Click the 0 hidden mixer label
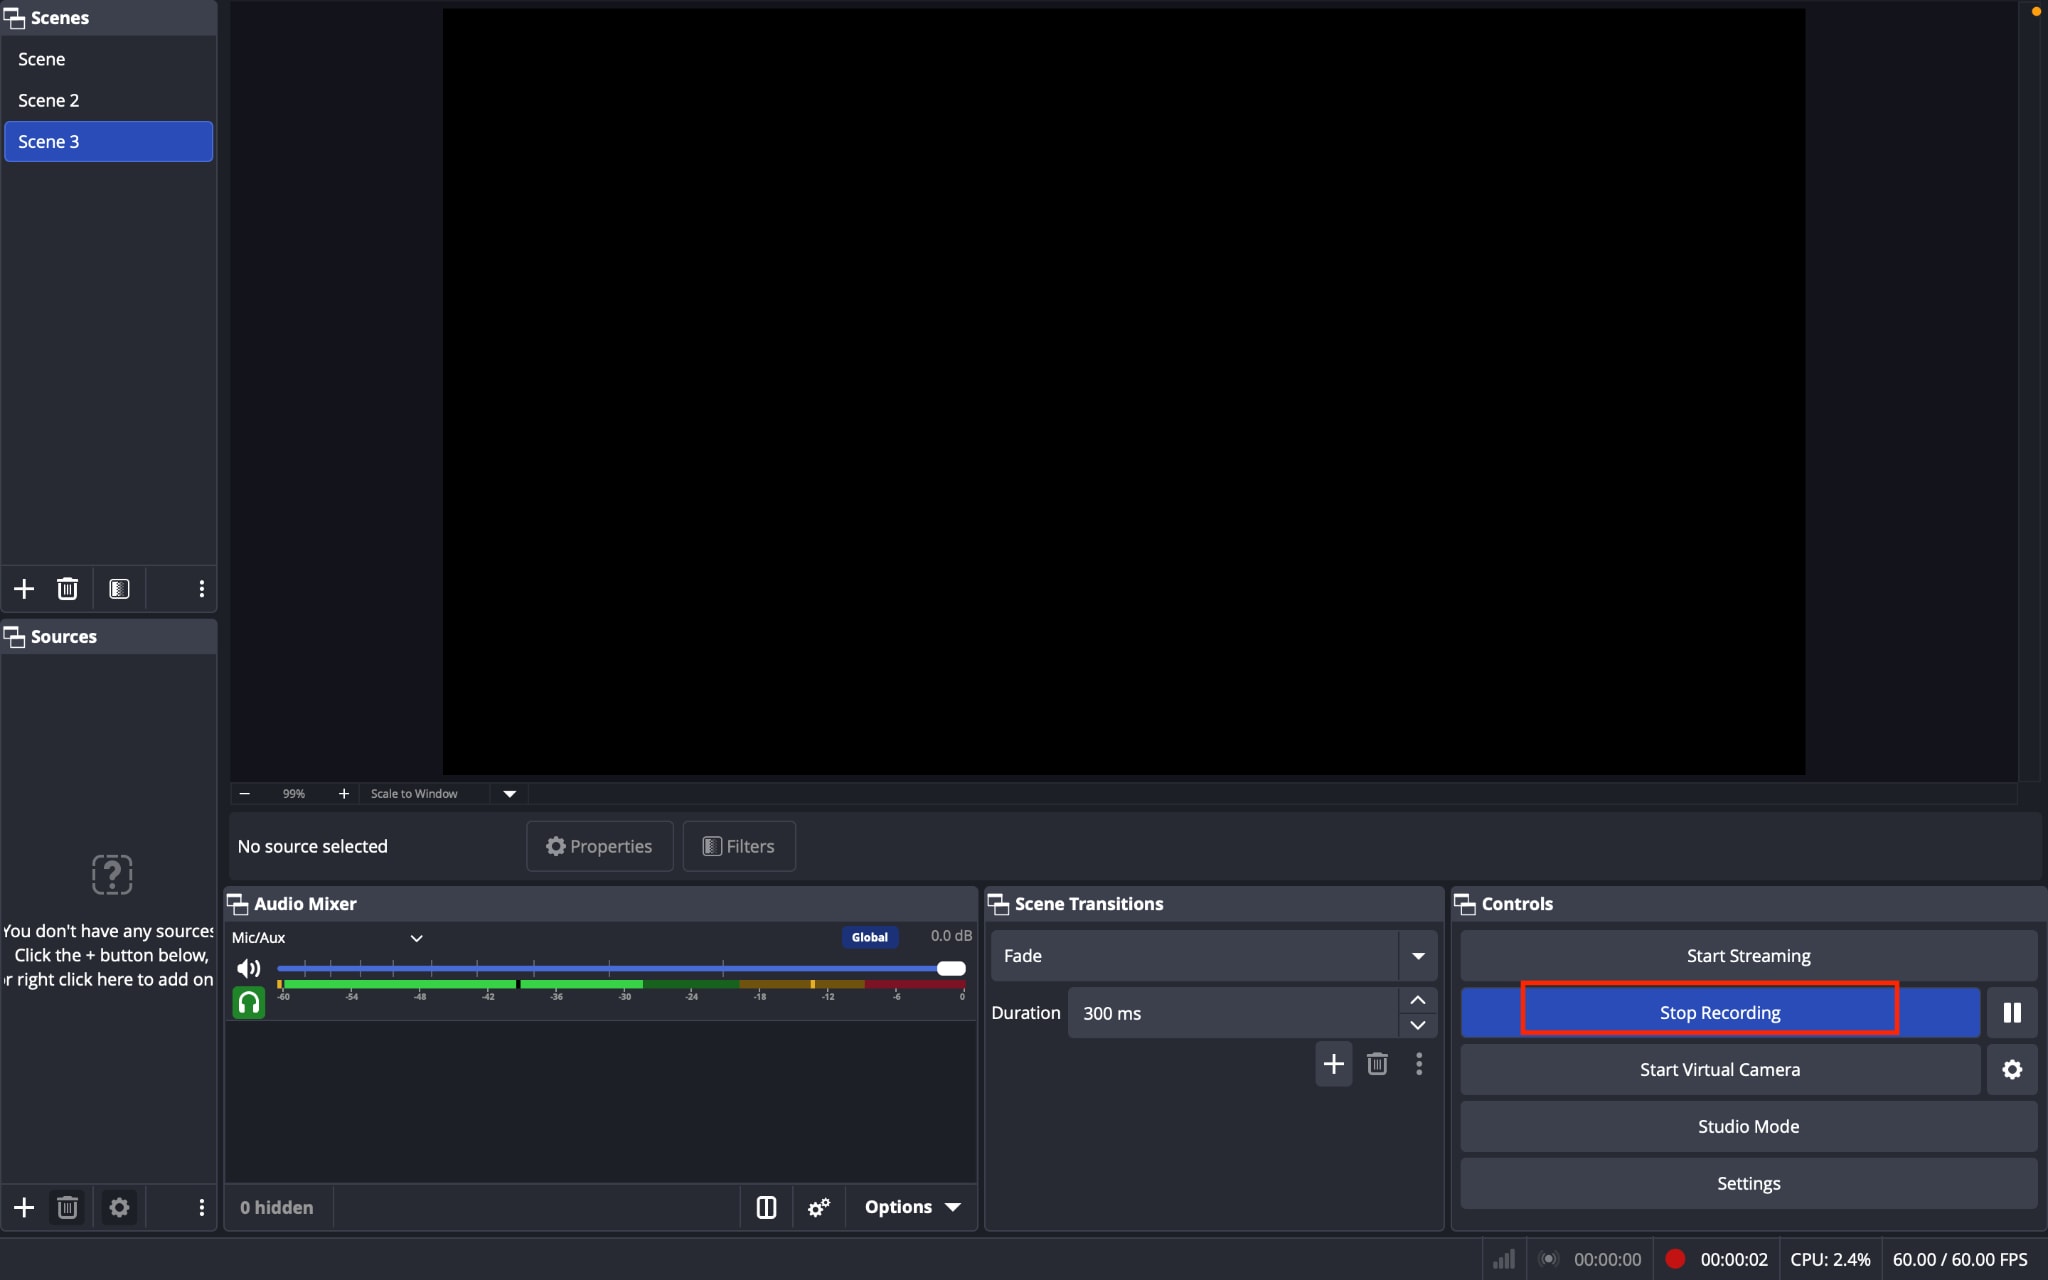Image resolution: width=2048 pixels, height=1280 pixels. [276, 1208]
